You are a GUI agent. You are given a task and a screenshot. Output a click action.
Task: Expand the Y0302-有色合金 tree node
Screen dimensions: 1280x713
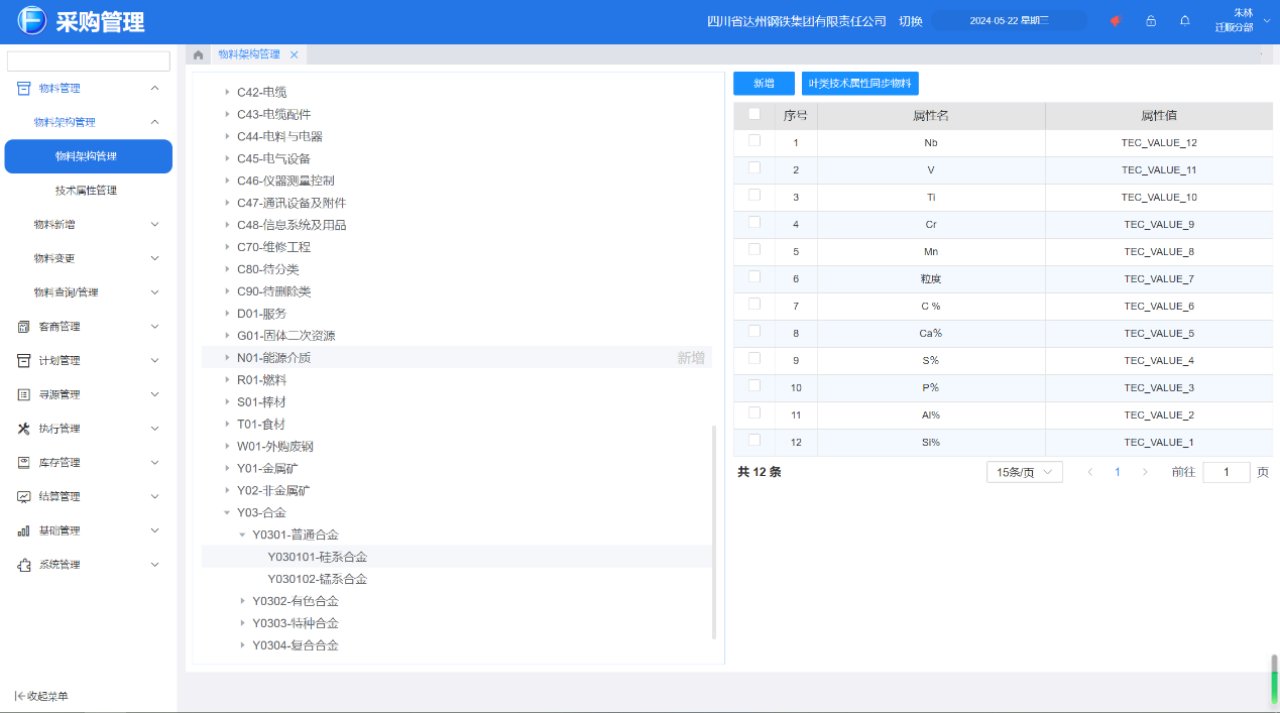(243, 601)
